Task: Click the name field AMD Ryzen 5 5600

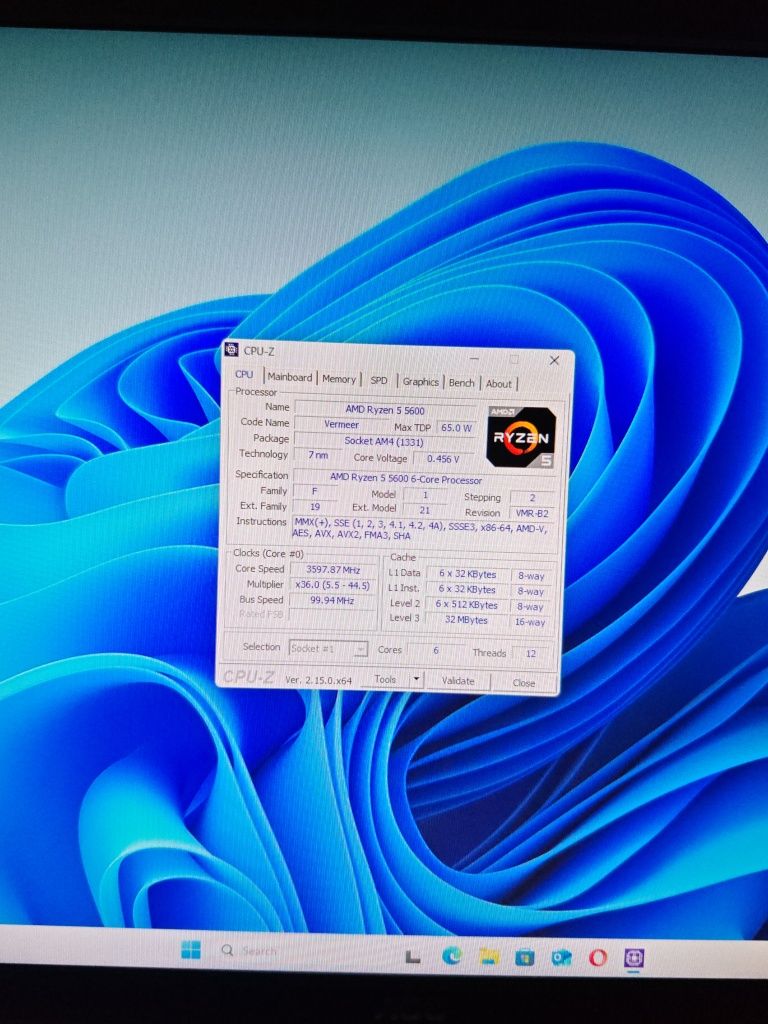Action: pyautogui.click(x=385, y=409)
